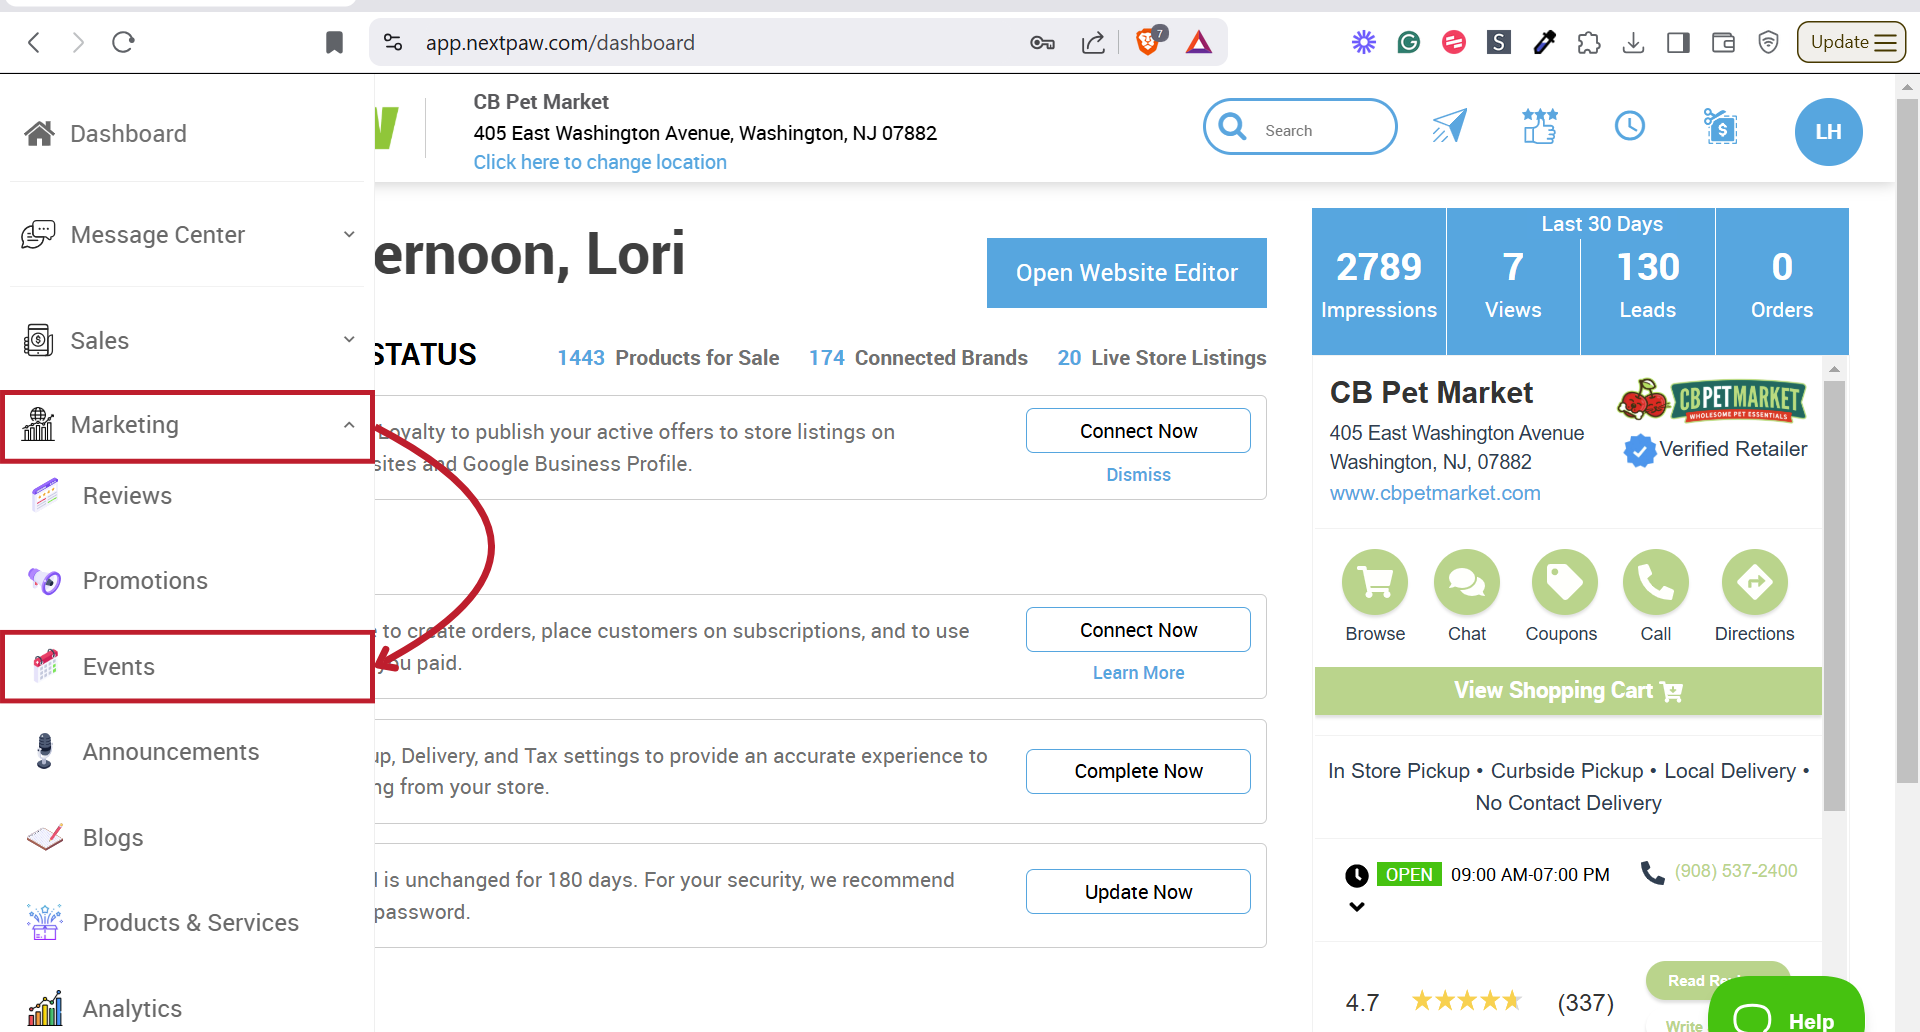Click the 174 Connected Brands link
Viewport: 1920px width, 1032px height.
click(x=918, y=358)
